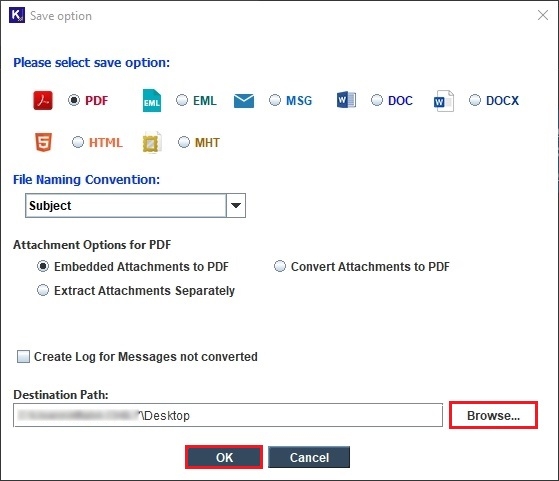Choose Extract Attachments Separately option
Screen dimensions: 559x481
pos(43,290)
